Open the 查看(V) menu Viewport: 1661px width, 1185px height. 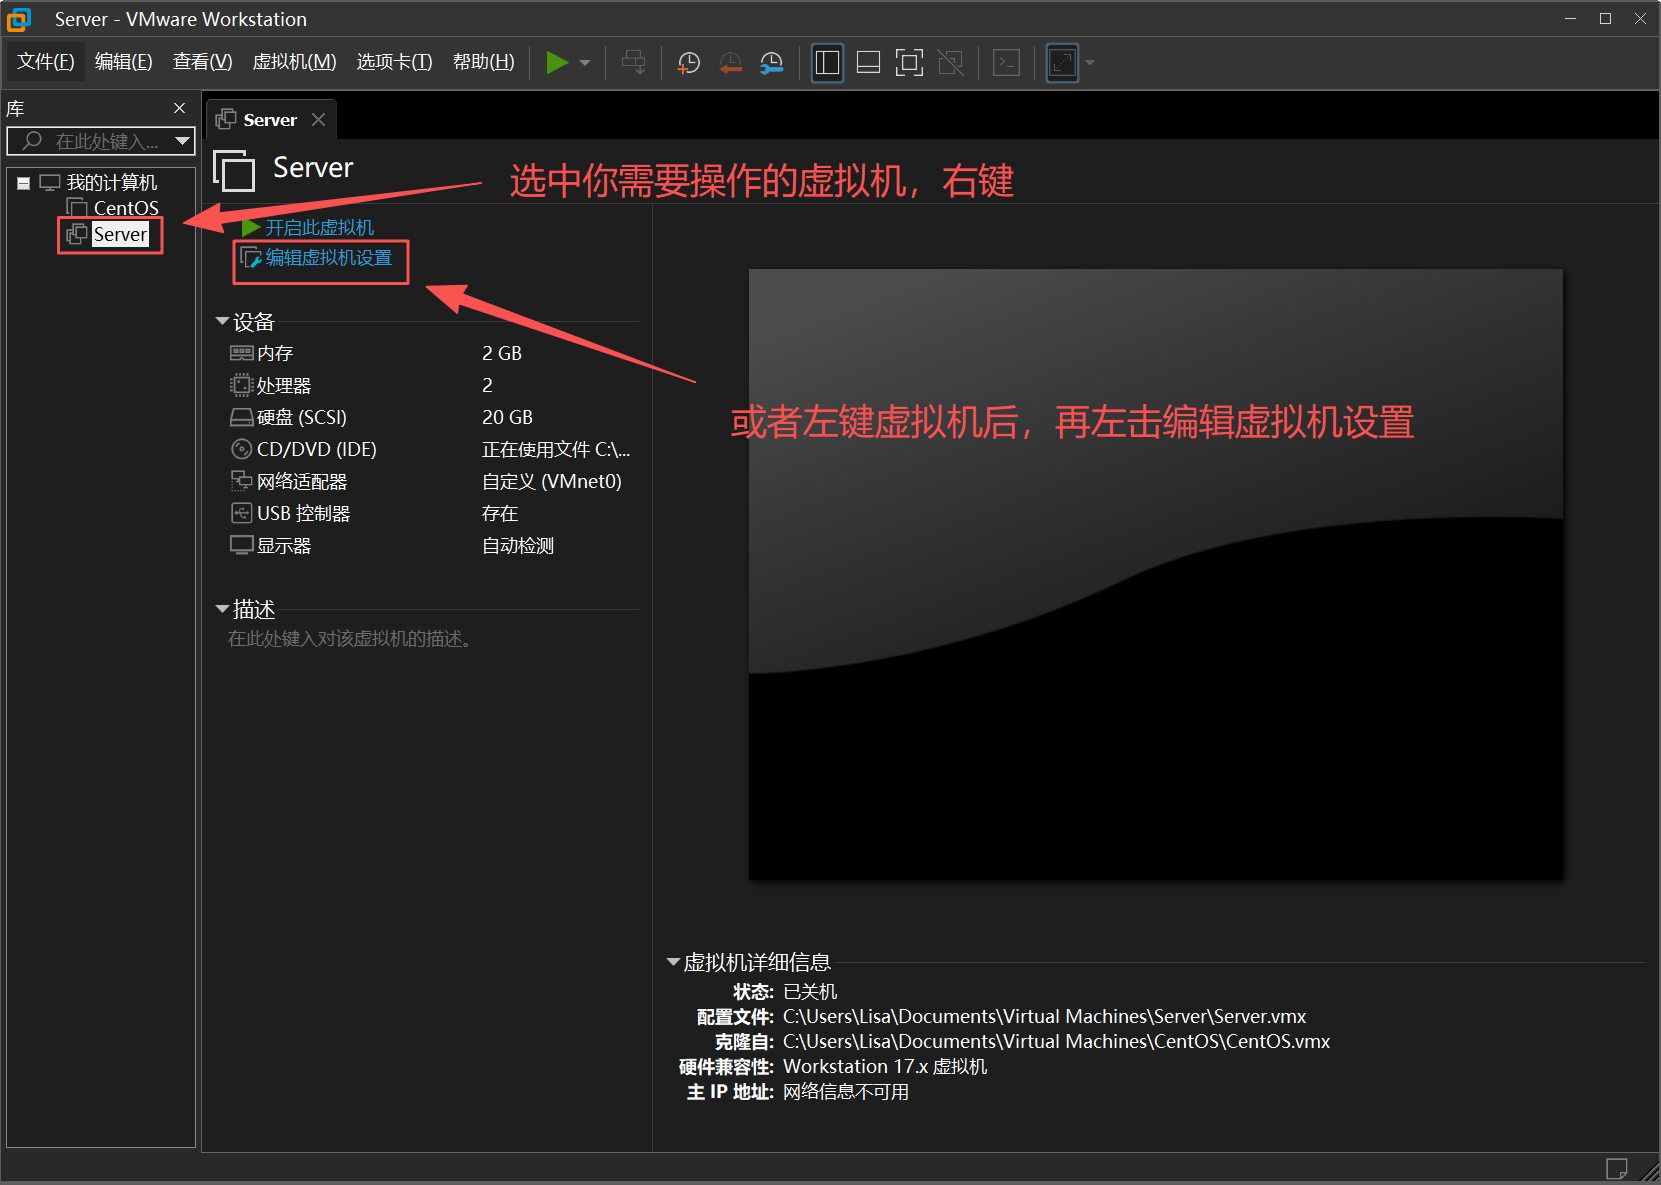202,62
